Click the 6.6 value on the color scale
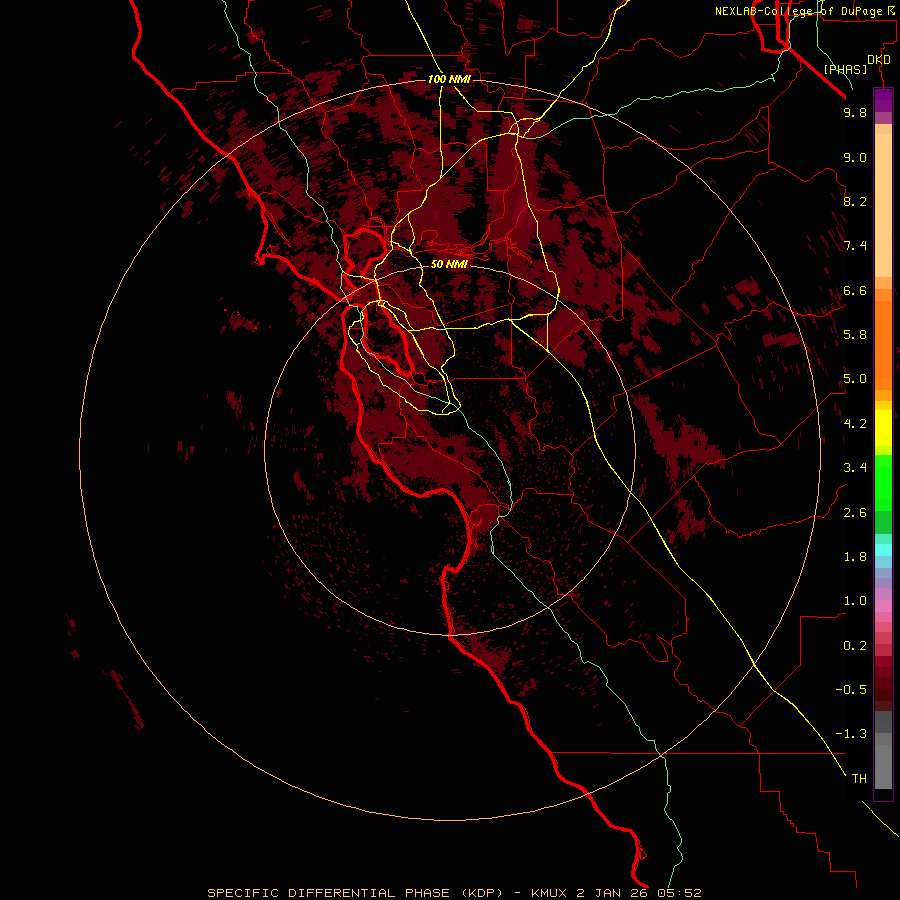This screenshot has width=900, height=900. click(855, 290)
